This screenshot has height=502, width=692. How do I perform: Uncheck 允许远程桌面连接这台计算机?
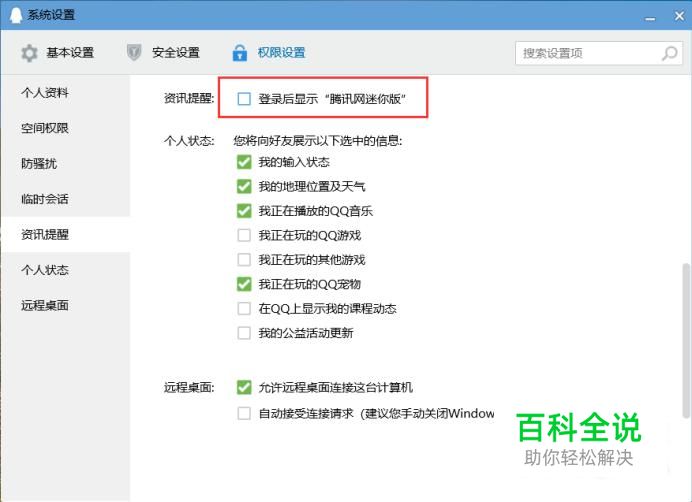[x=244, y=387]
